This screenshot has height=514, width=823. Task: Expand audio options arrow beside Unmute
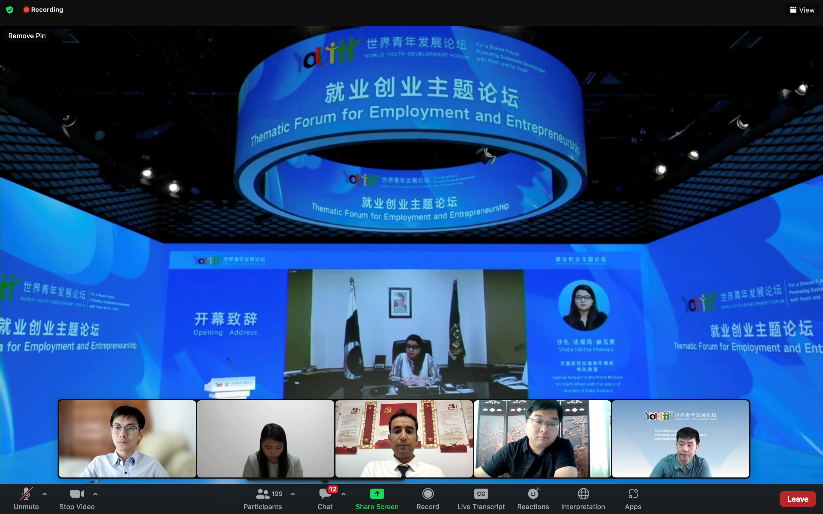pyautogui.click(x=45, y=494)
